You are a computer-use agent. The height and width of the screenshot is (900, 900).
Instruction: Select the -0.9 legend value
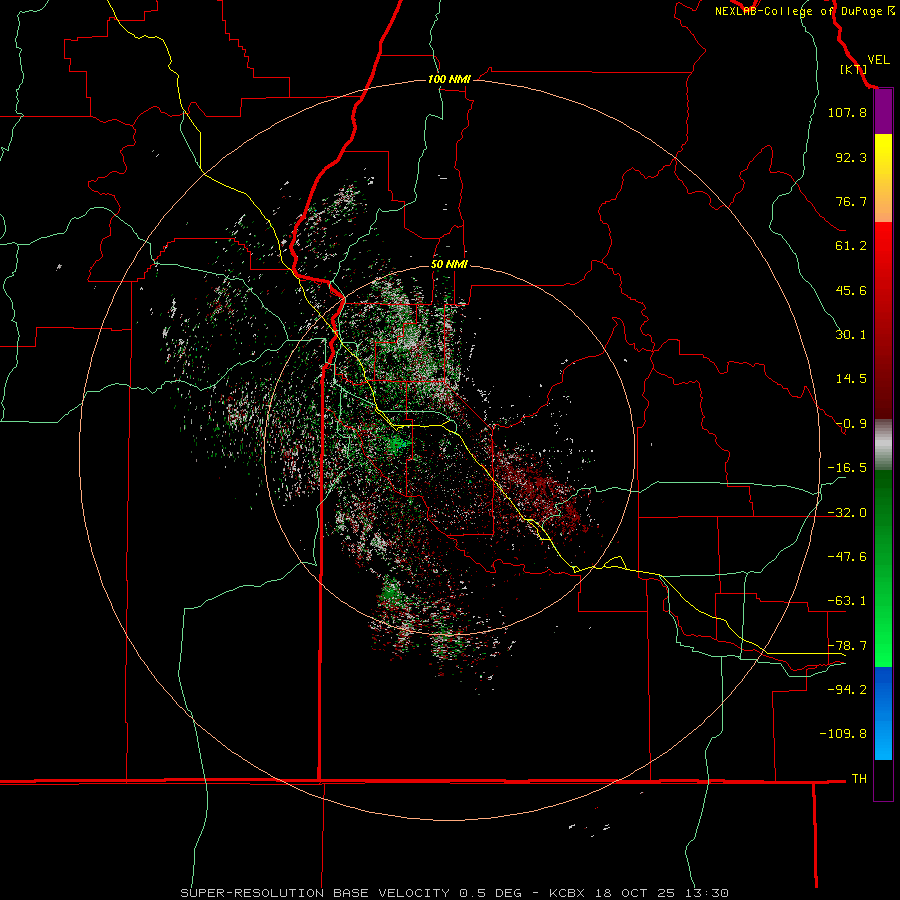click(851, 424)
